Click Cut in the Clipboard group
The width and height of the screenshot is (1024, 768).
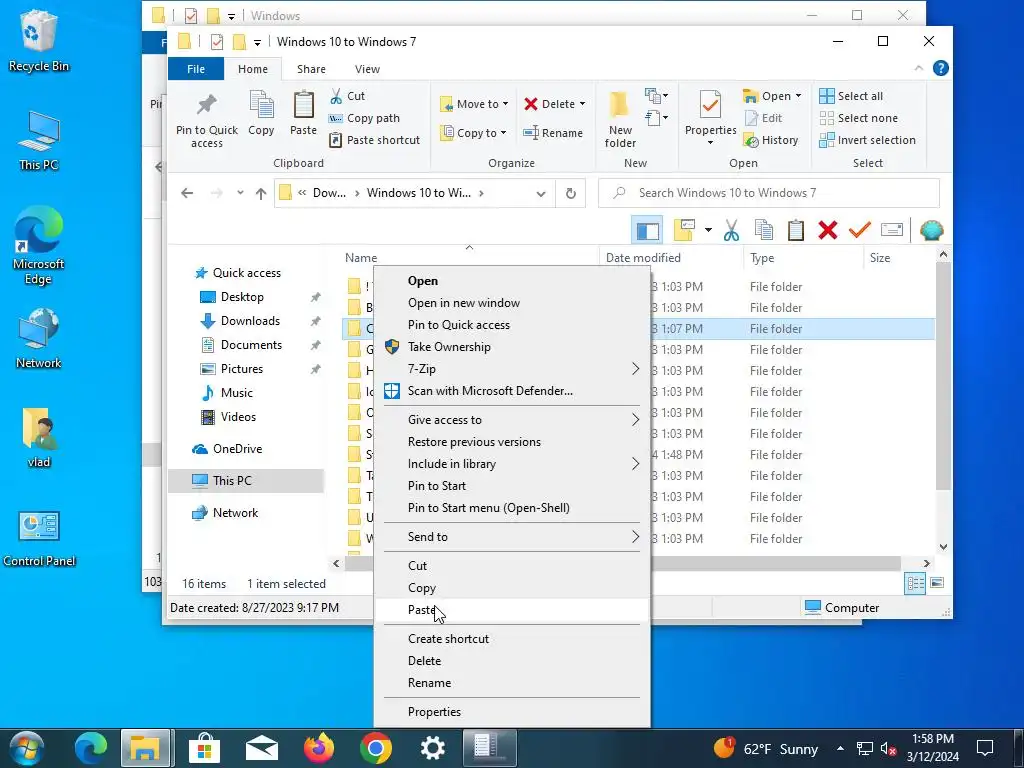[347, 96]
